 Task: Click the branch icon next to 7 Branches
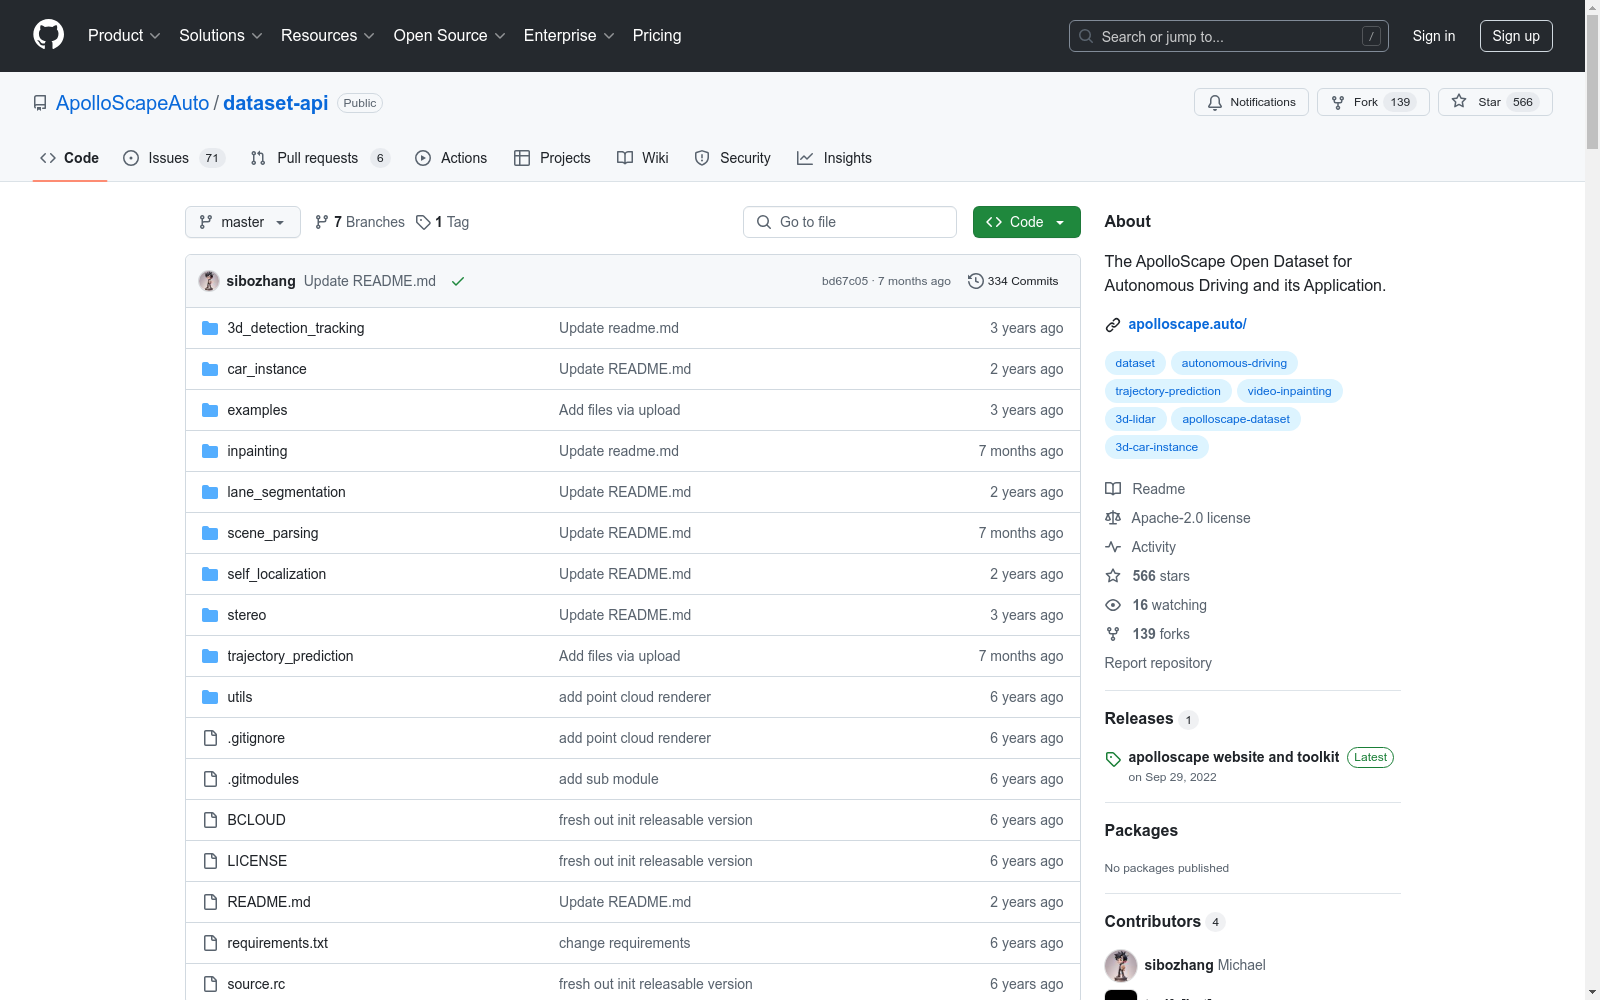coord(322,222)
